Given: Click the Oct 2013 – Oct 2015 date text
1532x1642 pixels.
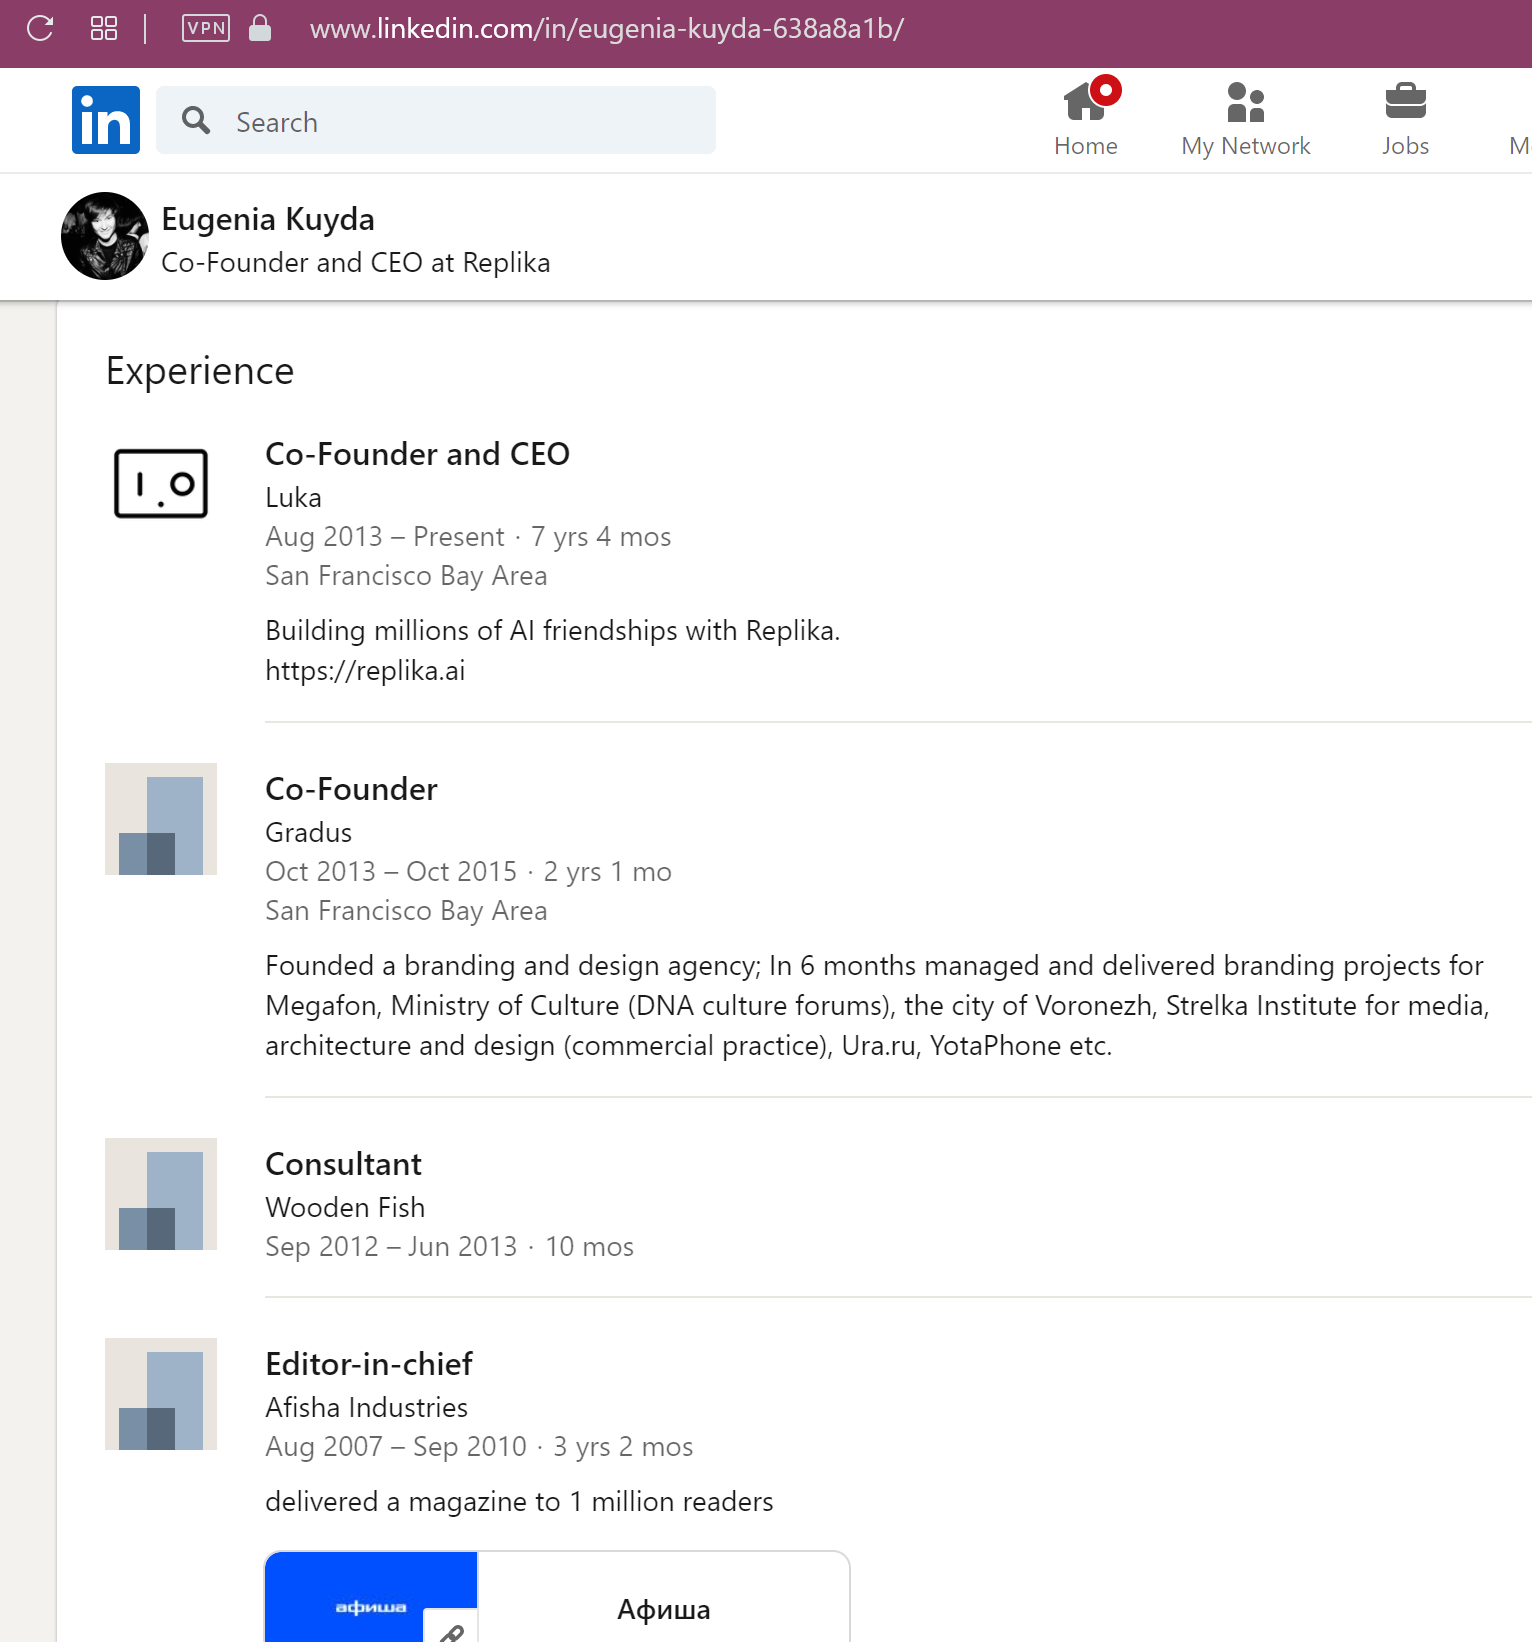Looking at the screenshot, I should point(391,872).
